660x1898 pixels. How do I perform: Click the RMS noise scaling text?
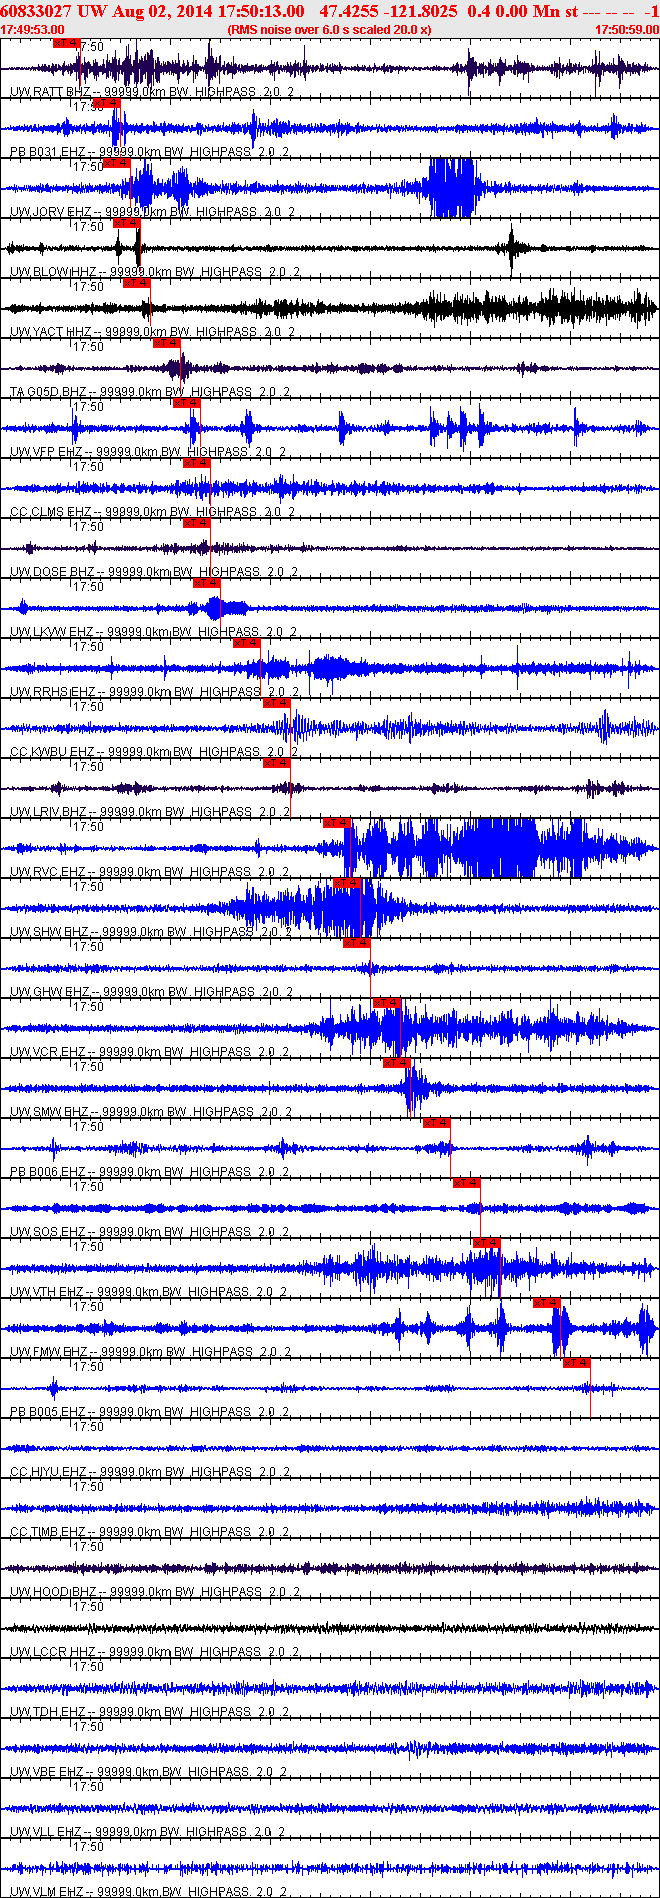point(329,30)
